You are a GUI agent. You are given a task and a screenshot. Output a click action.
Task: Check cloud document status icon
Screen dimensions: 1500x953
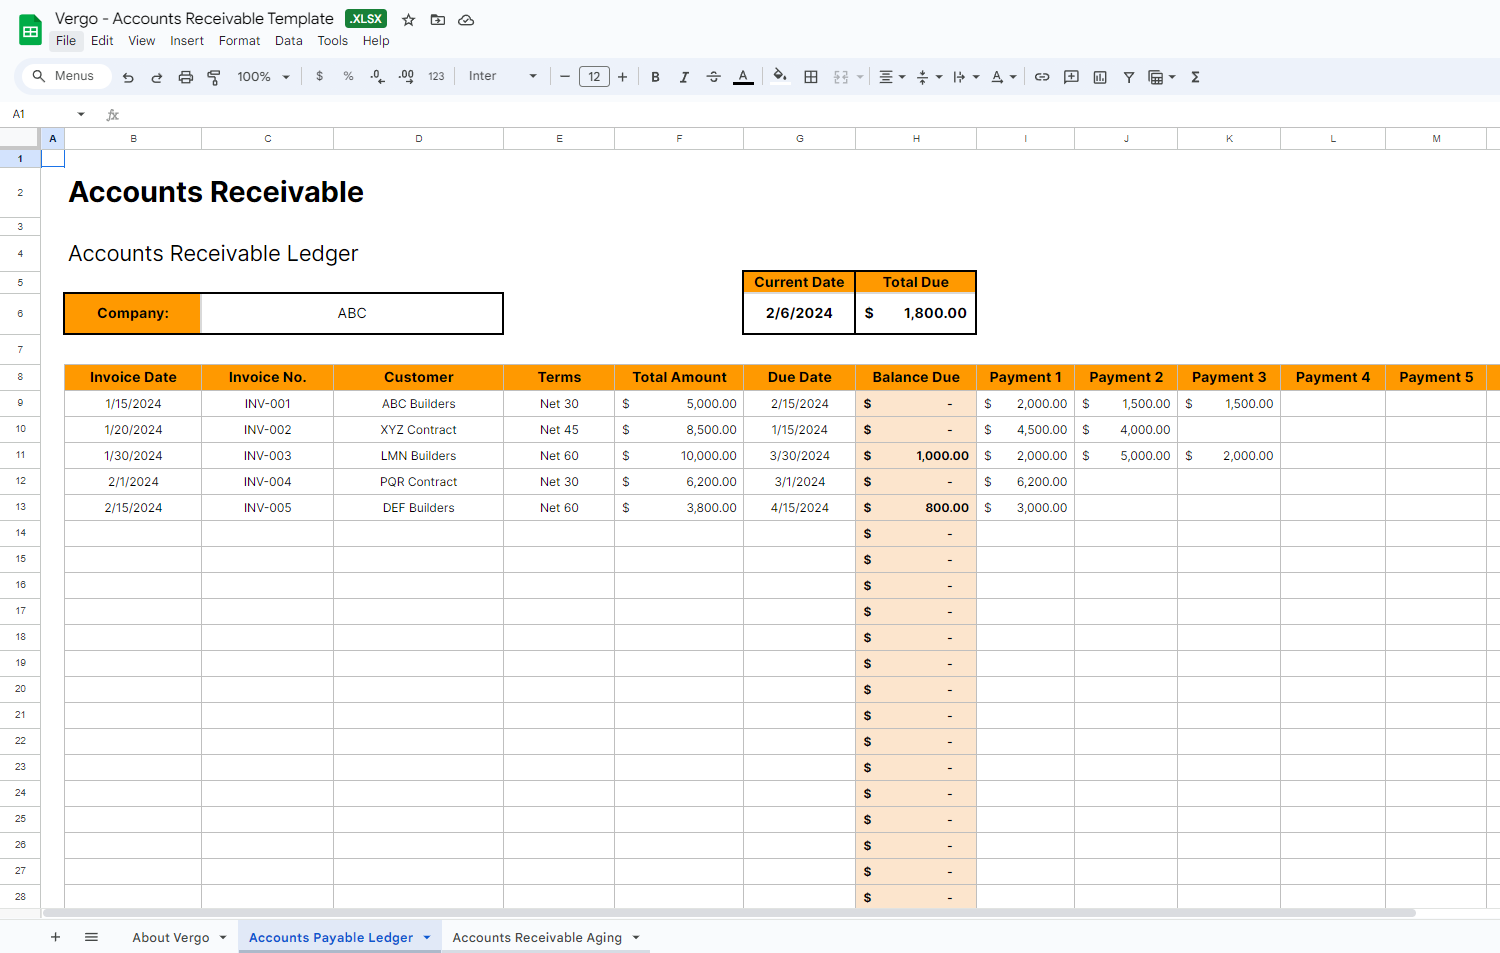466,20
